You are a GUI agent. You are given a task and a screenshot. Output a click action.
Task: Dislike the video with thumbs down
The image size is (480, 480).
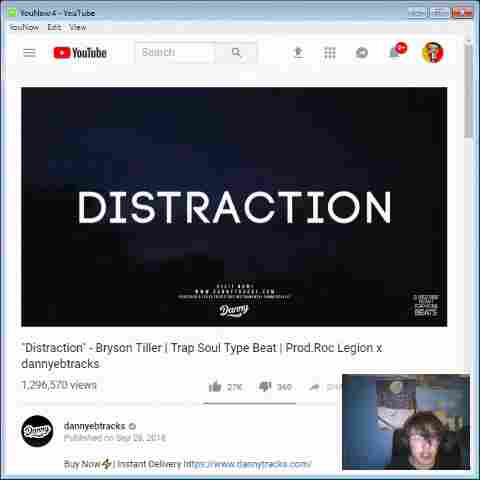[265, 387]
